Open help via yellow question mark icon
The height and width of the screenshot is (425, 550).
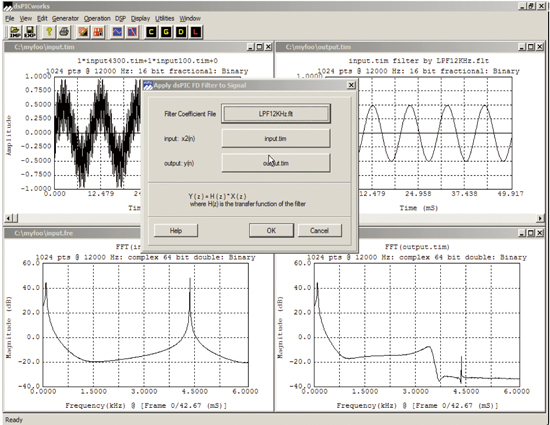point(49,32)
